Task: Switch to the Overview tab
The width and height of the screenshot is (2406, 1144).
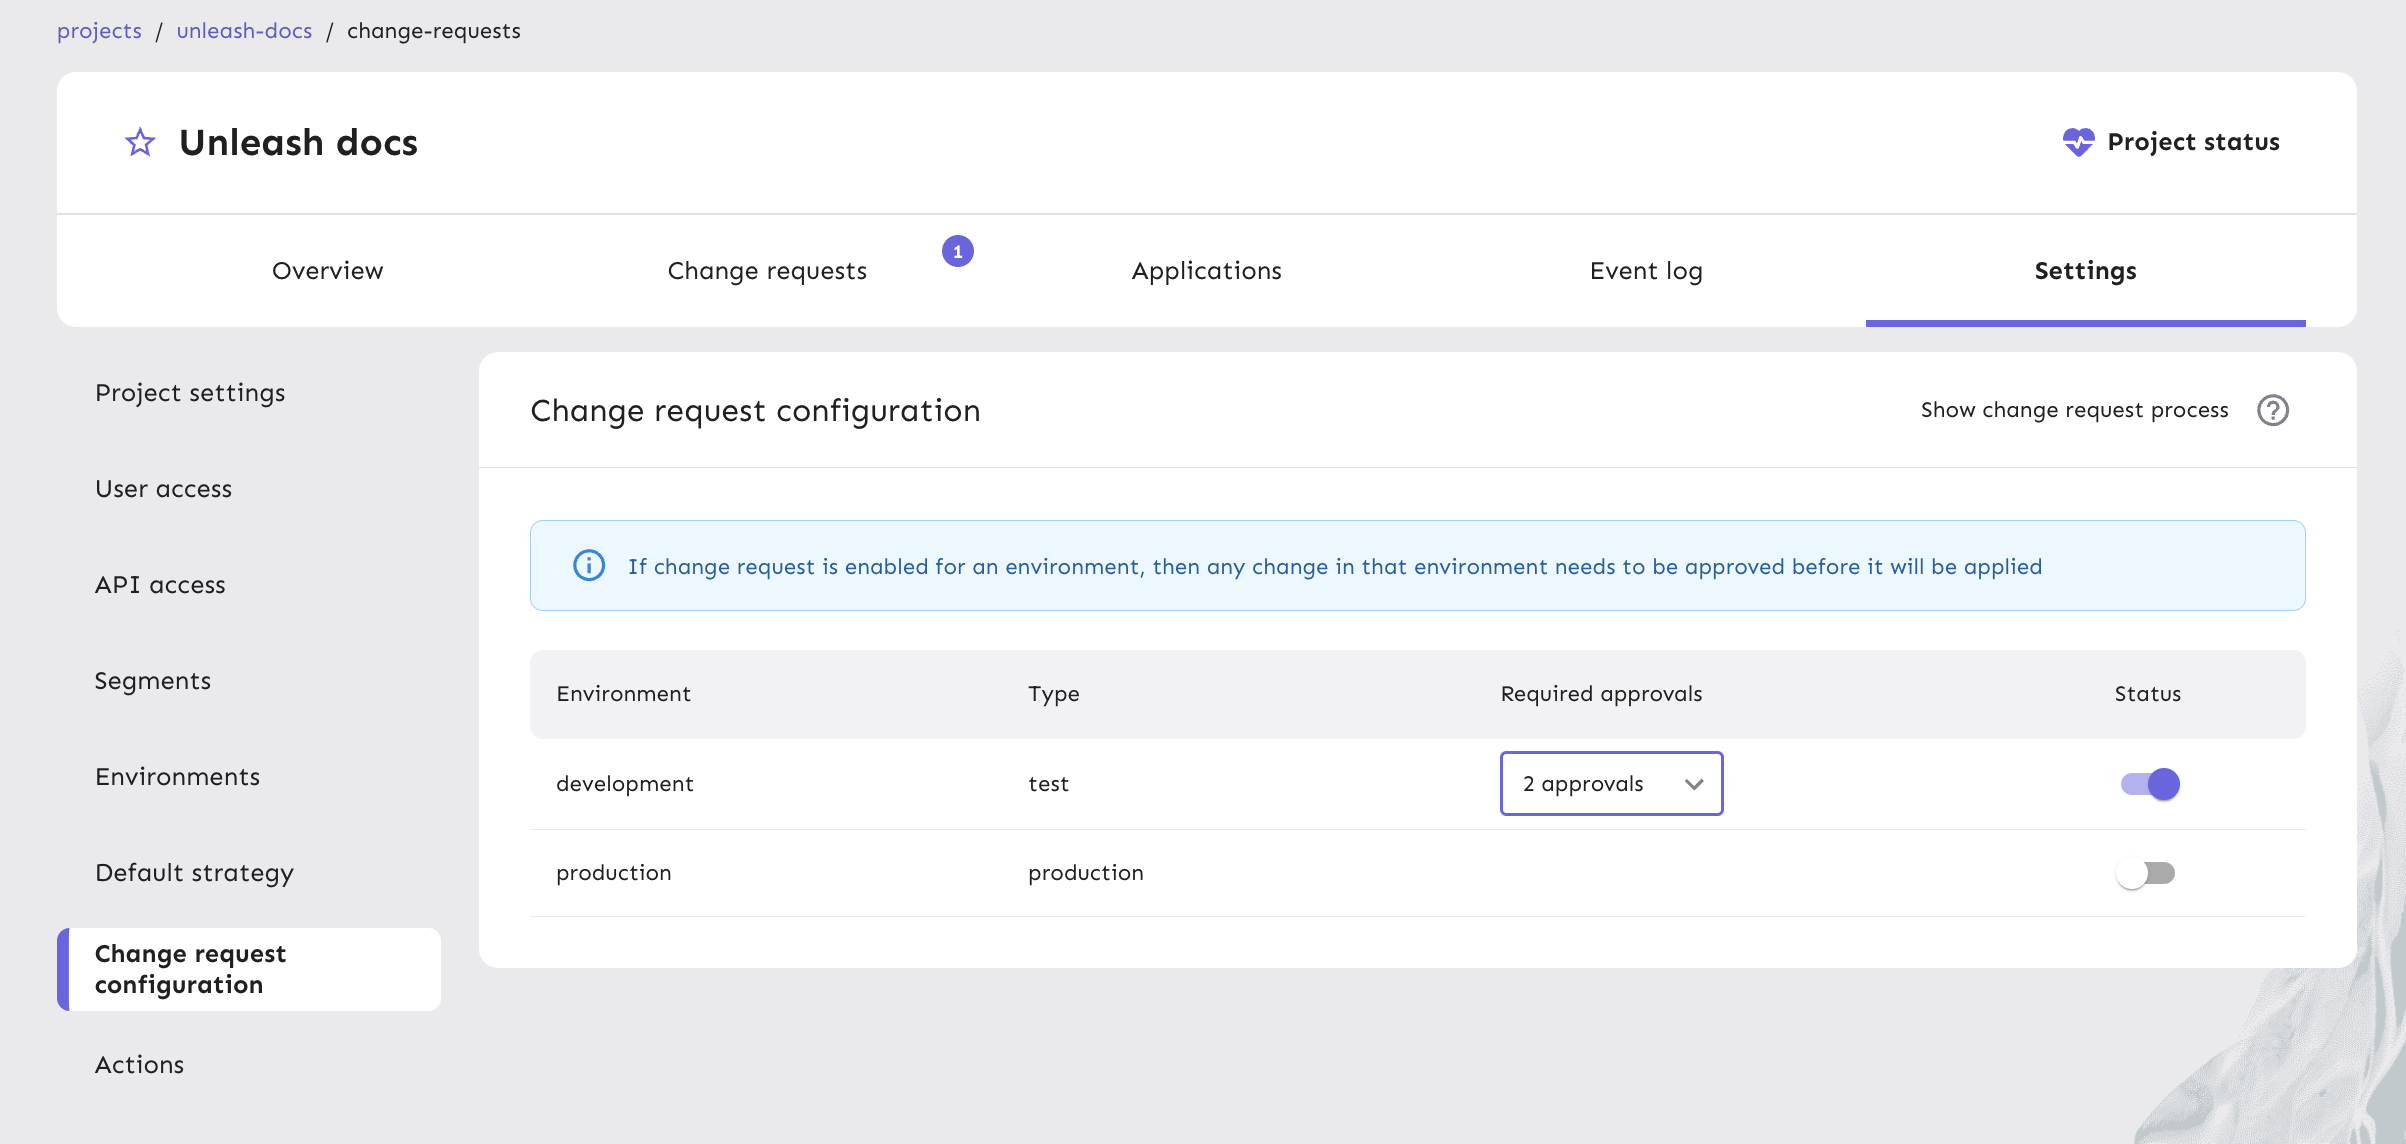Action: coord(327,268)
